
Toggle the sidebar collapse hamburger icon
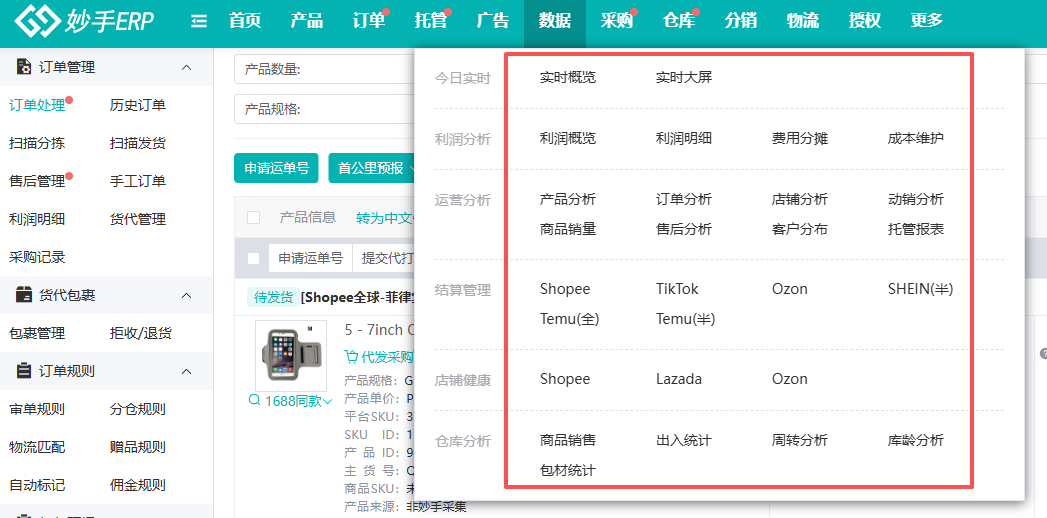[198, 21]
